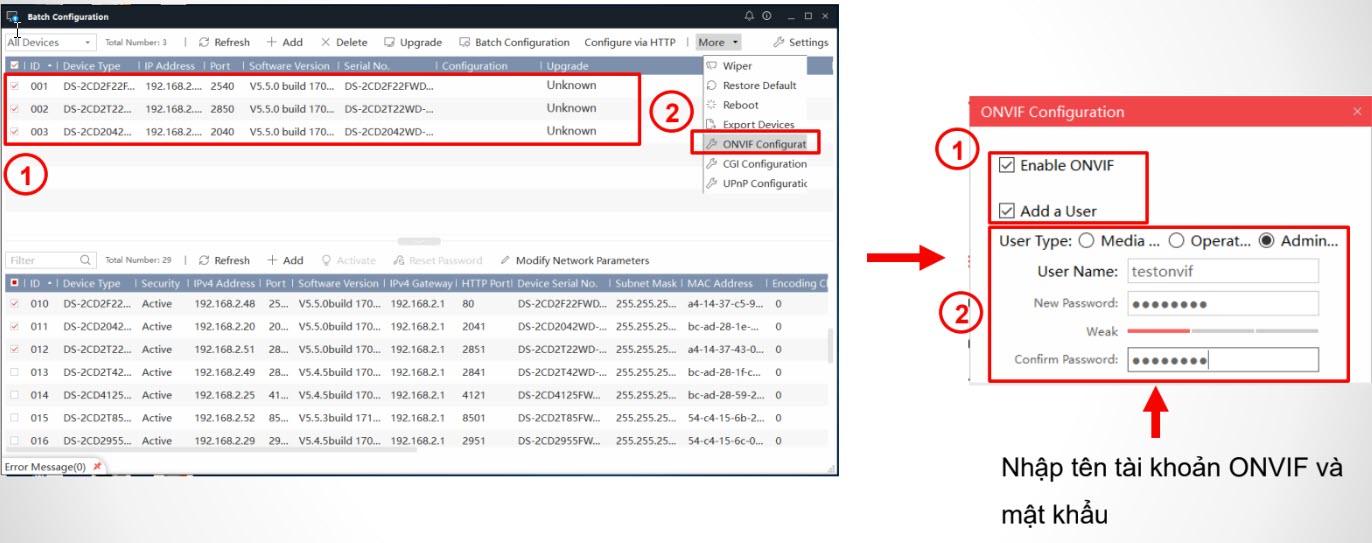Open the All Devices dropdown
This screenshot has height=543, width=1372.
50,43
